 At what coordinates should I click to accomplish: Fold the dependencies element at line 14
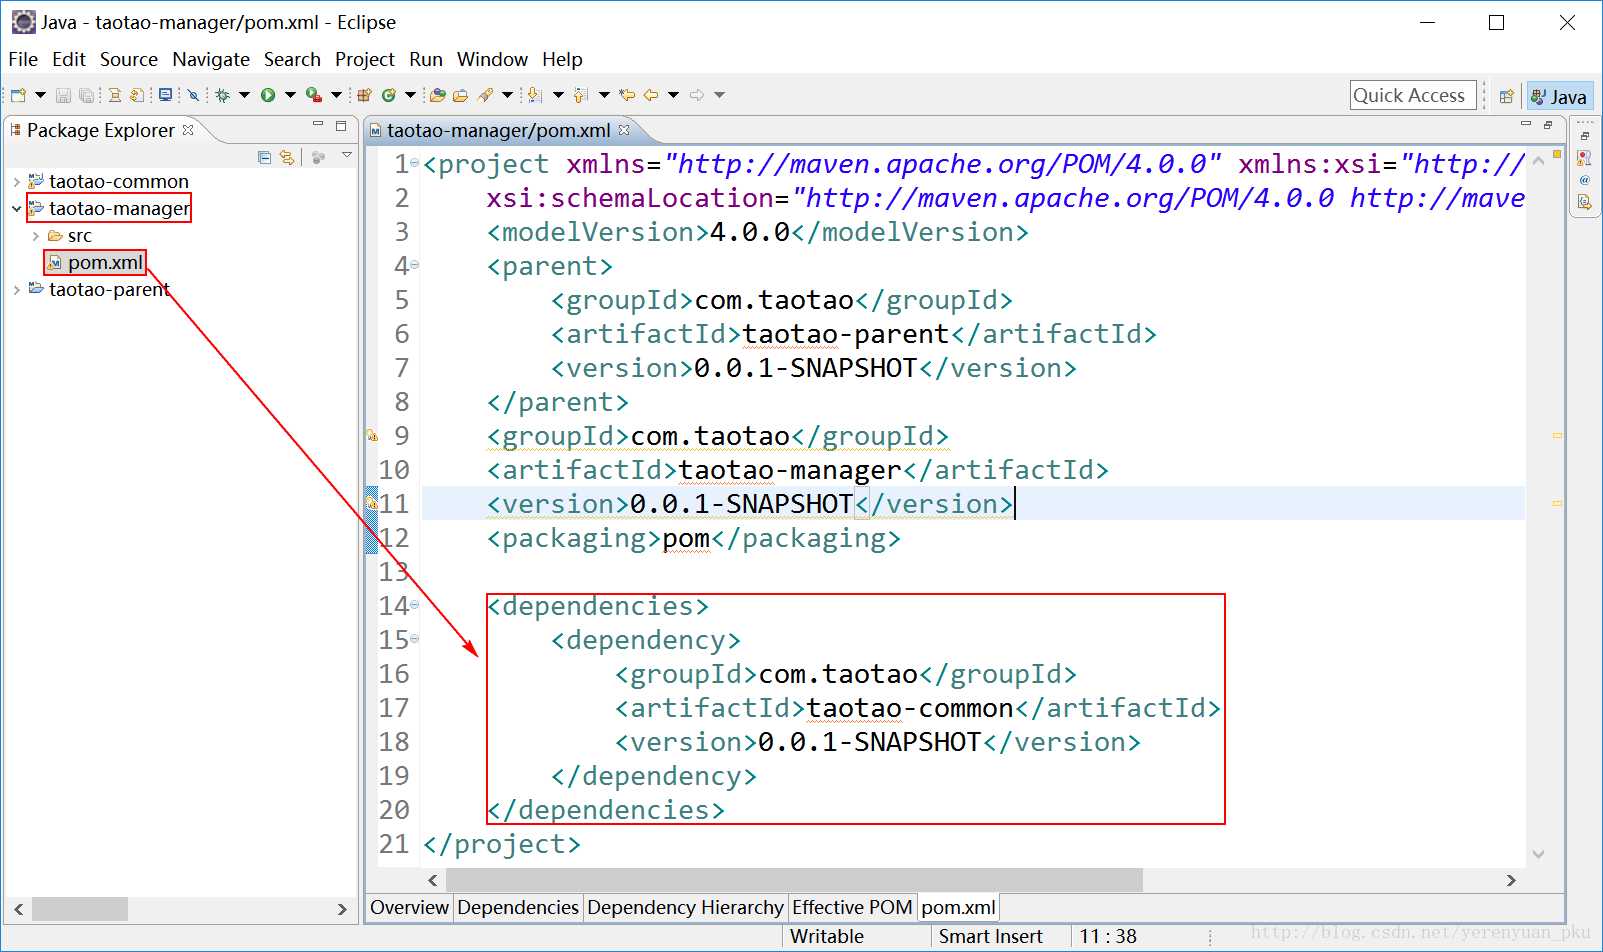click(x=414, y=604)
